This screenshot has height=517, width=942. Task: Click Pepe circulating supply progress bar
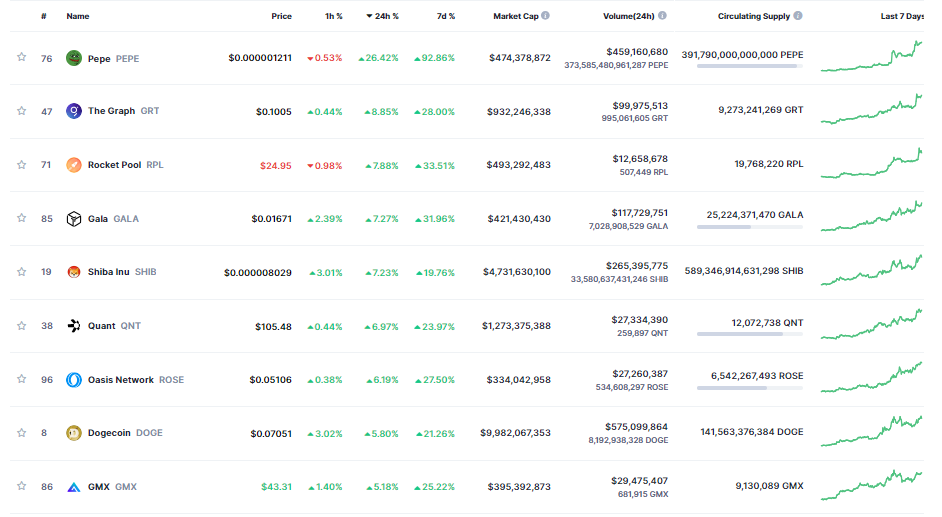tap(750, 66)
